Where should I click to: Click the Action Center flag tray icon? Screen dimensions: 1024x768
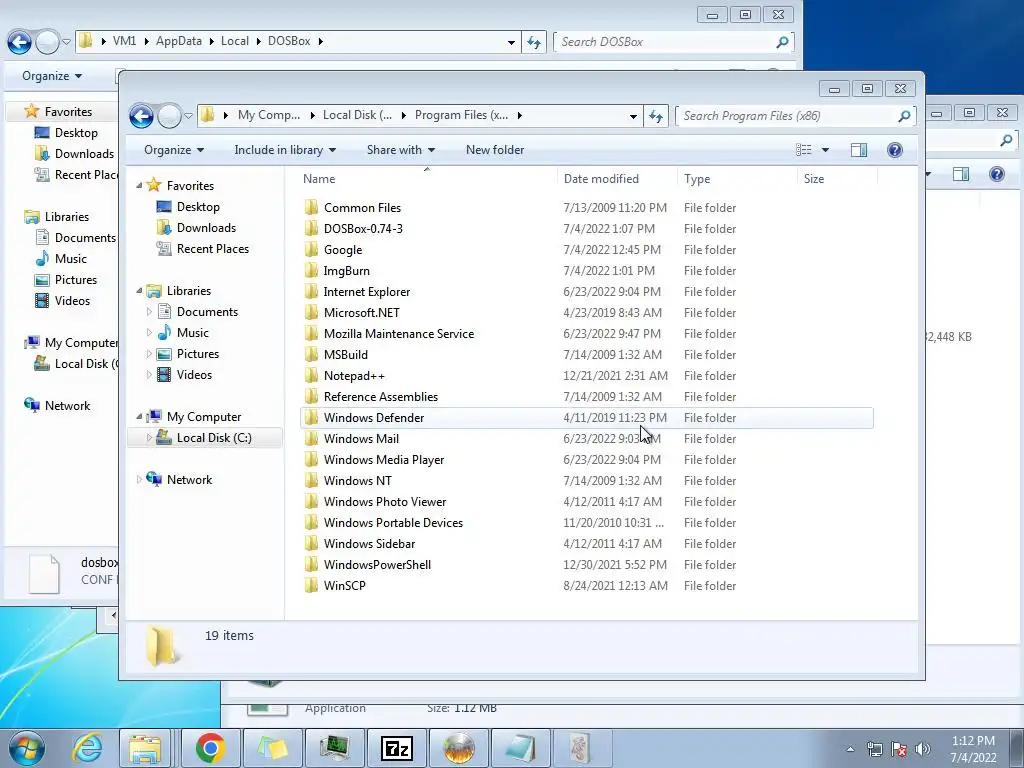(x=899, y=749)
